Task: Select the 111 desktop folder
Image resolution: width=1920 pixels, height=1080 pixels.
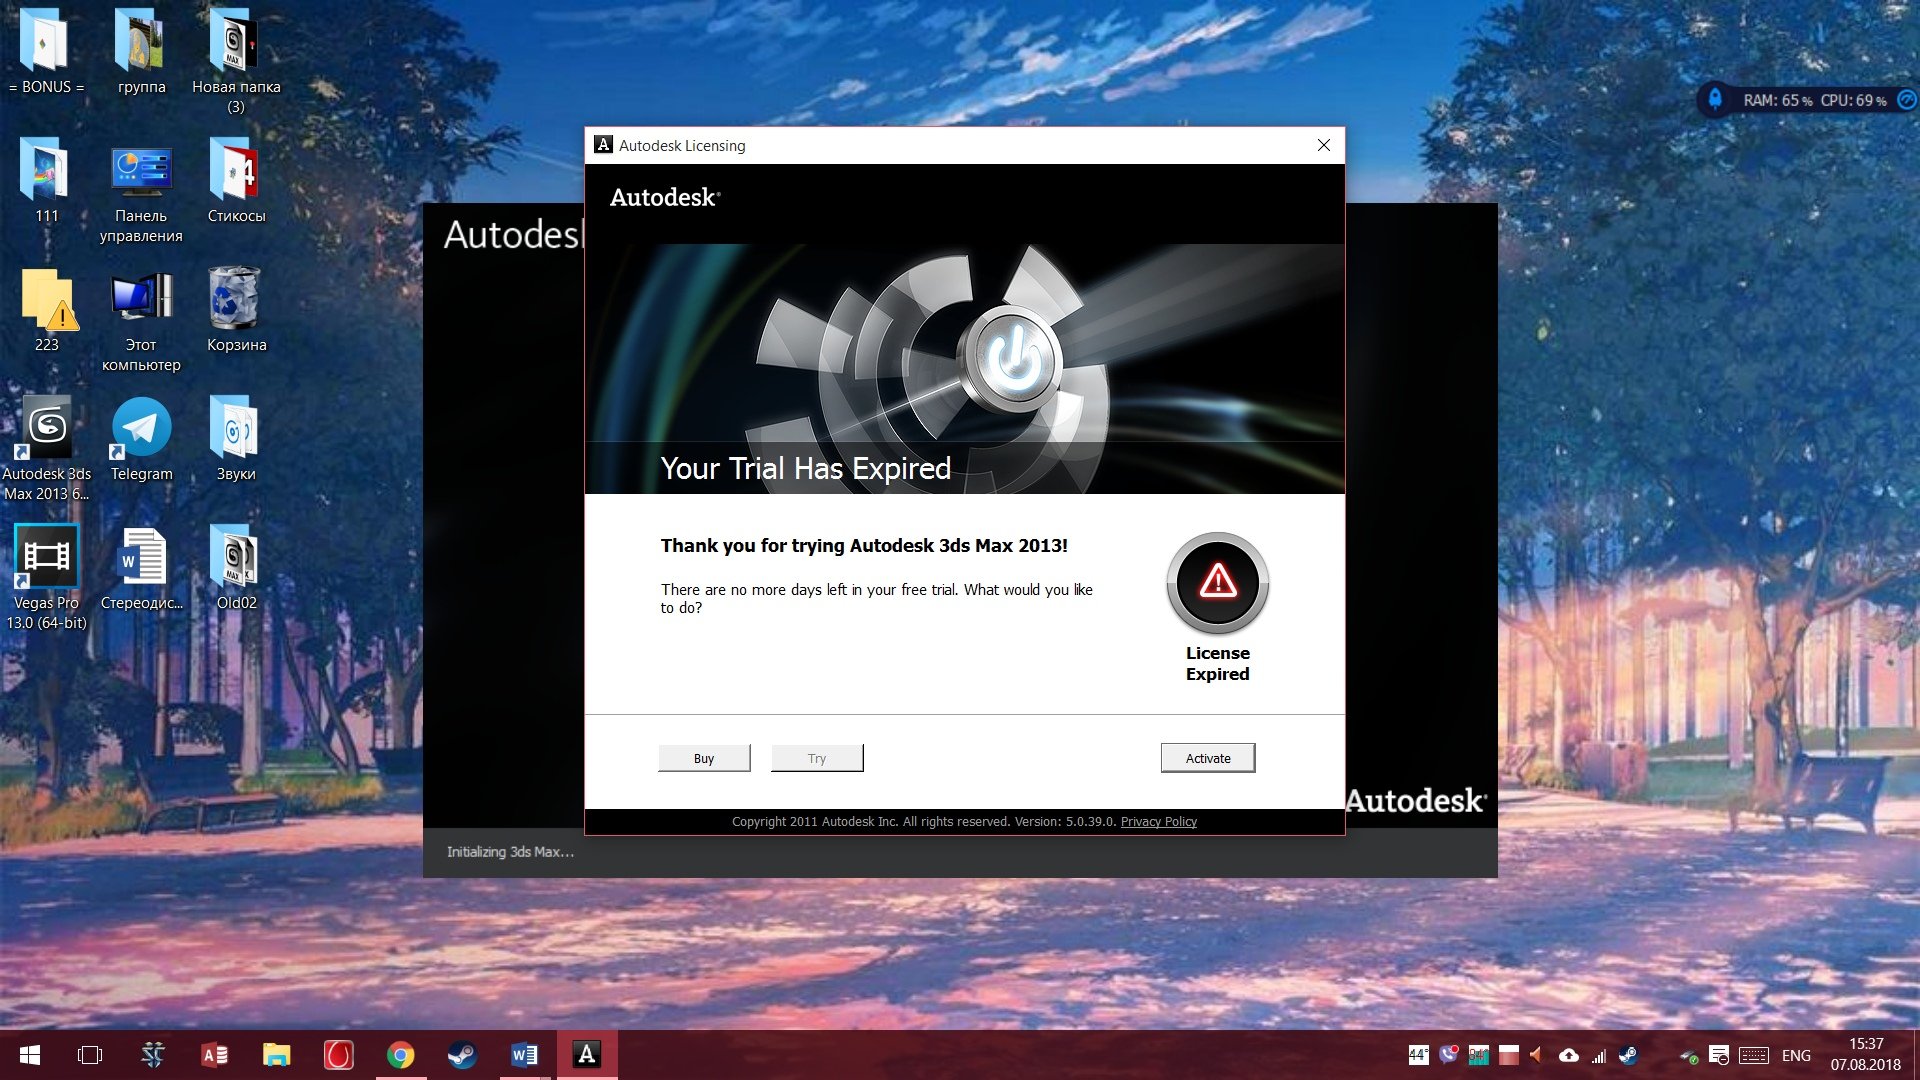Action: 46,181
